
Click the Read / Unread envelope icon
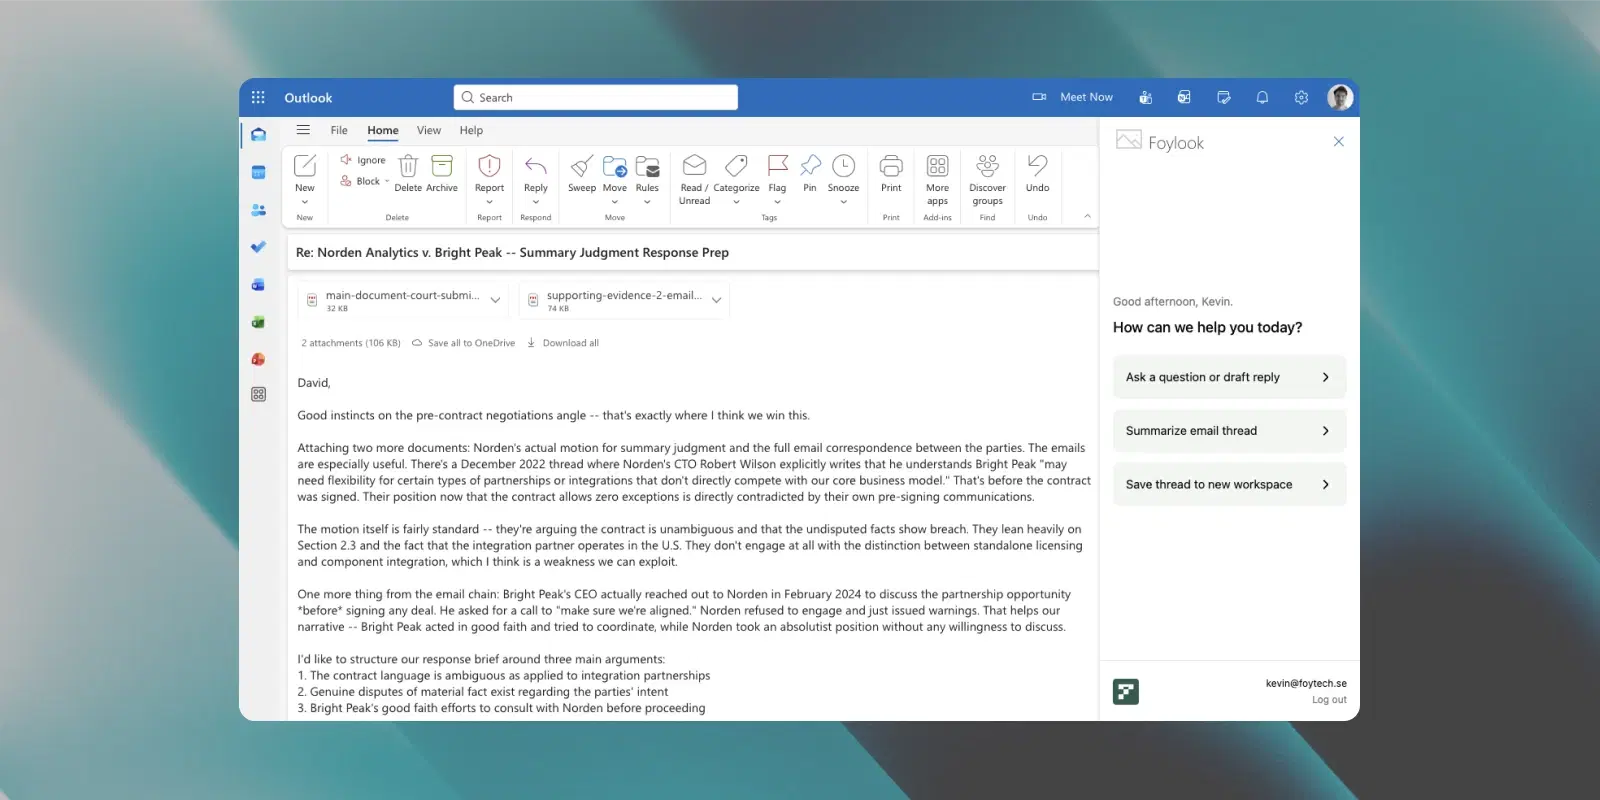pos(694,165)
